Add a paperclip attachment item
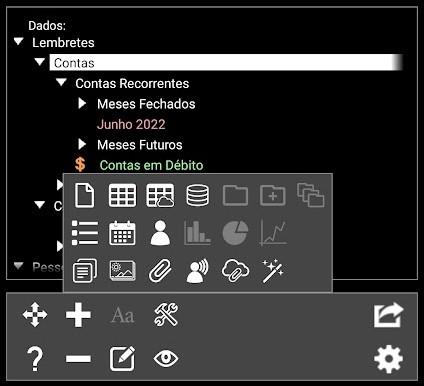 tap(160, 270)
